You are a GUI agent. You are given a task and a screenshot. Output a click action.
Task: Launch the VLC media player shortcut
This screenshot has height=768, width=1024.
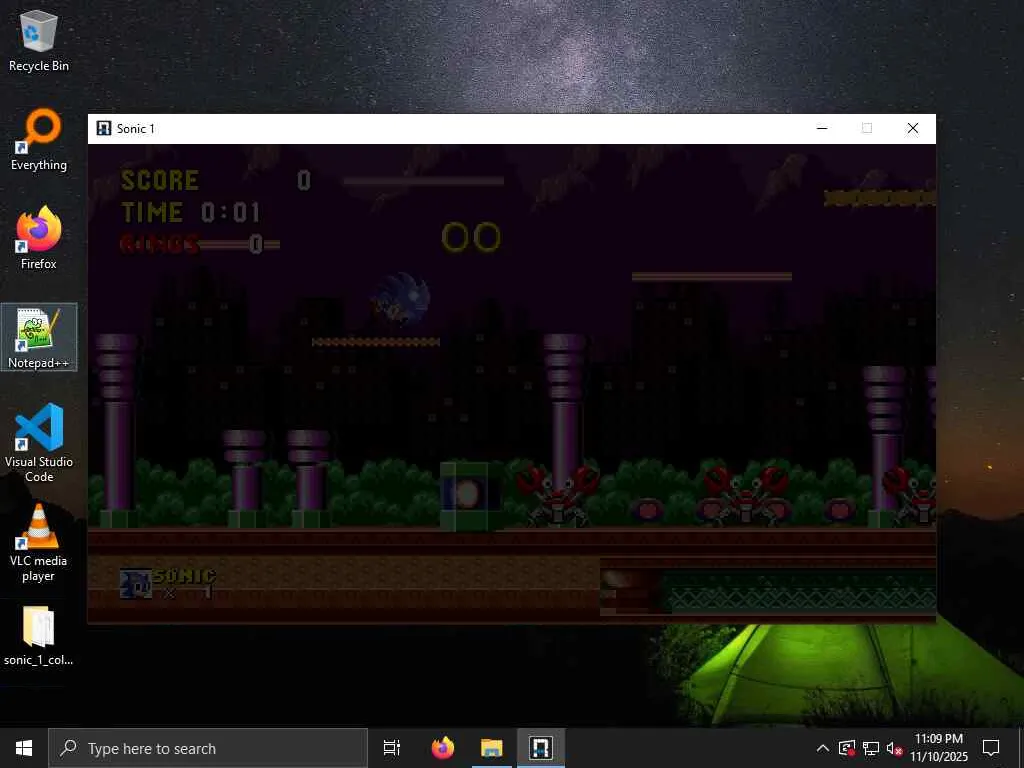[39, 542]
